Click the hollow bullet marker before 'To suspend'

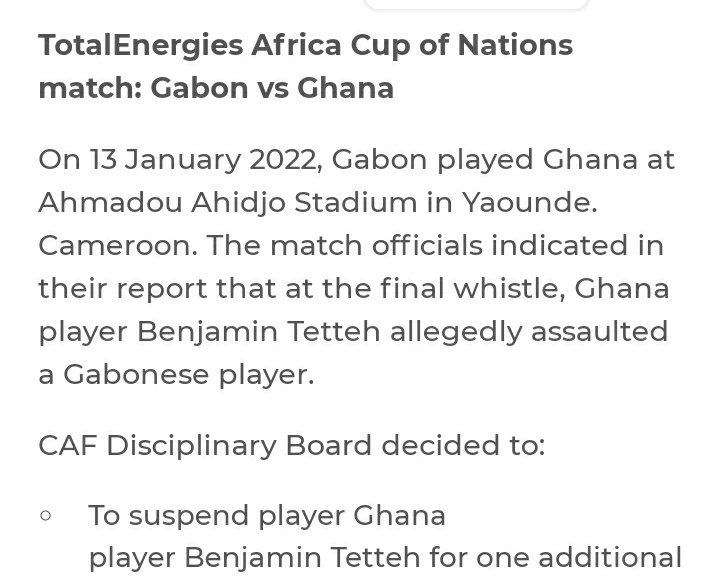coord(45,515)
